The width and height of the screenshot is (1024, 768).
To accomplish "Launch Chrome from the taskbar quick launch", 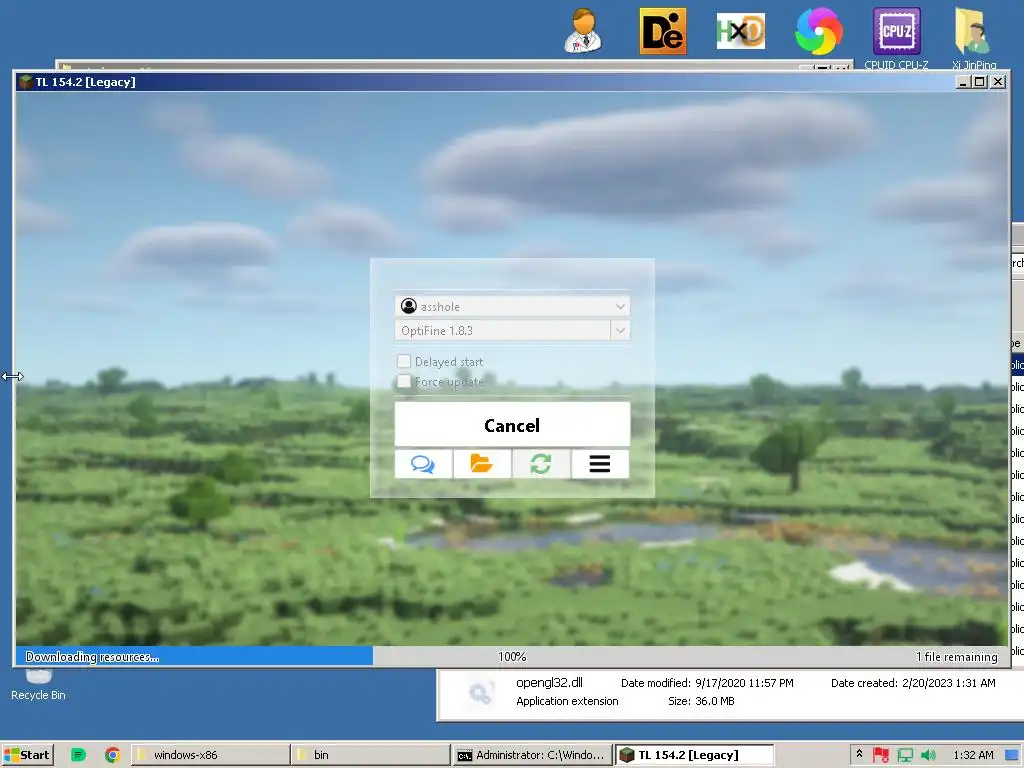I will tap(112, 755).
